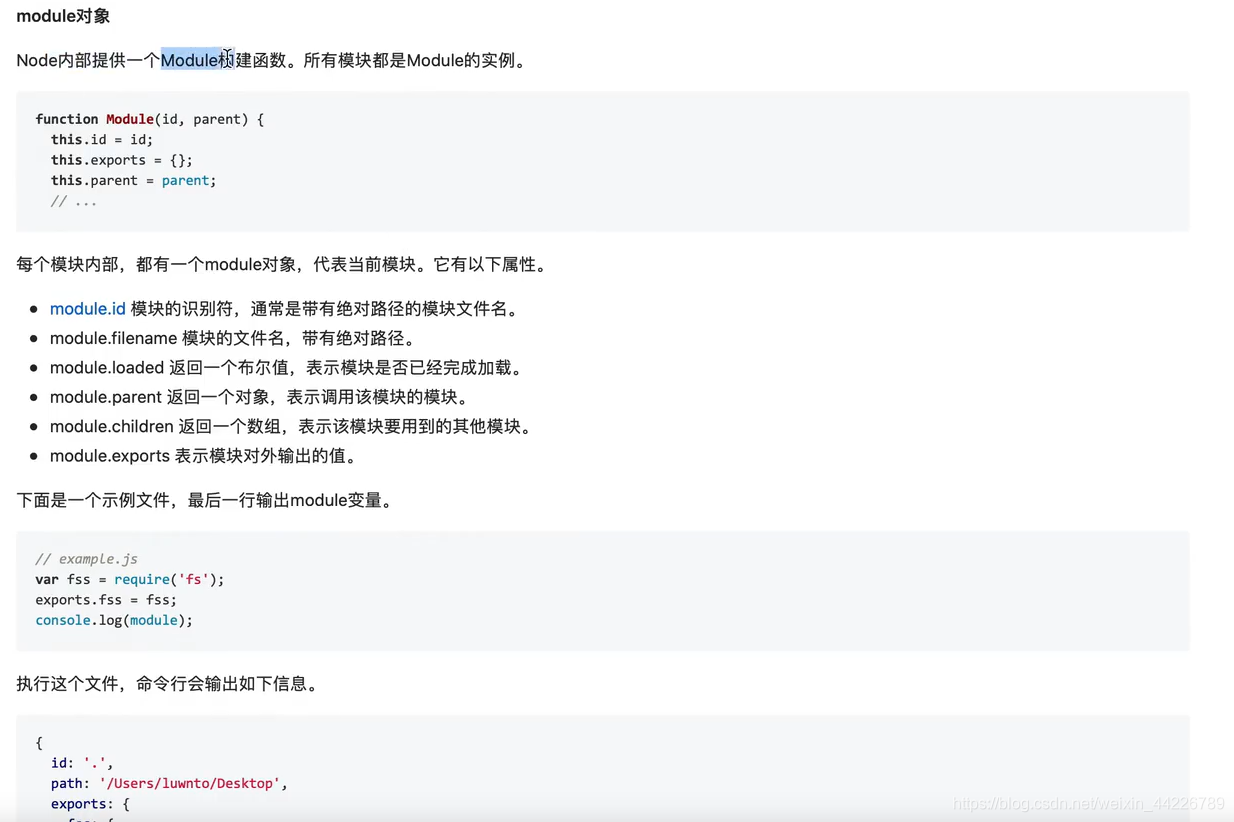Click the sentence 执行这个文件 above the output
Screen dimensions: 1234x822
click(167, 684)
